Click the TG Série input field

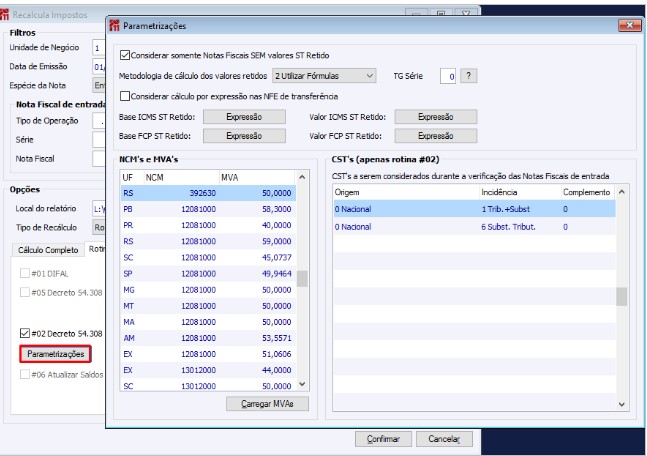tap(448, 76)
